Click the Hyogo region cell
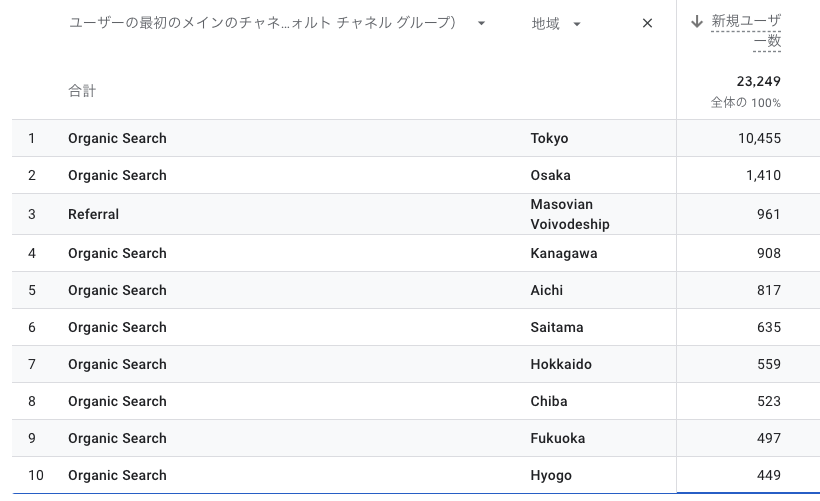Screen dimensions: 820x501 551,475
